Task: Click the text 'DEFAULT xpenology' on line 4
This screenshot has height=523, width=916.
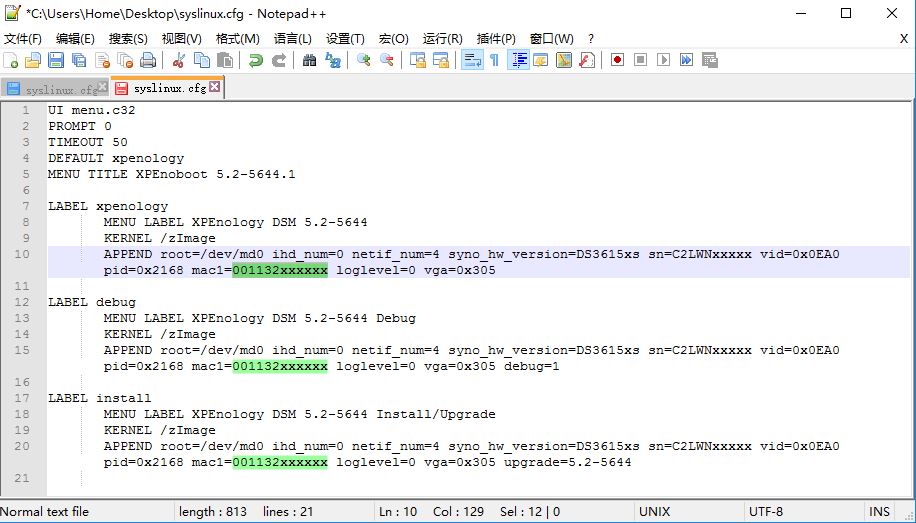Action: [x=116, y=158]
